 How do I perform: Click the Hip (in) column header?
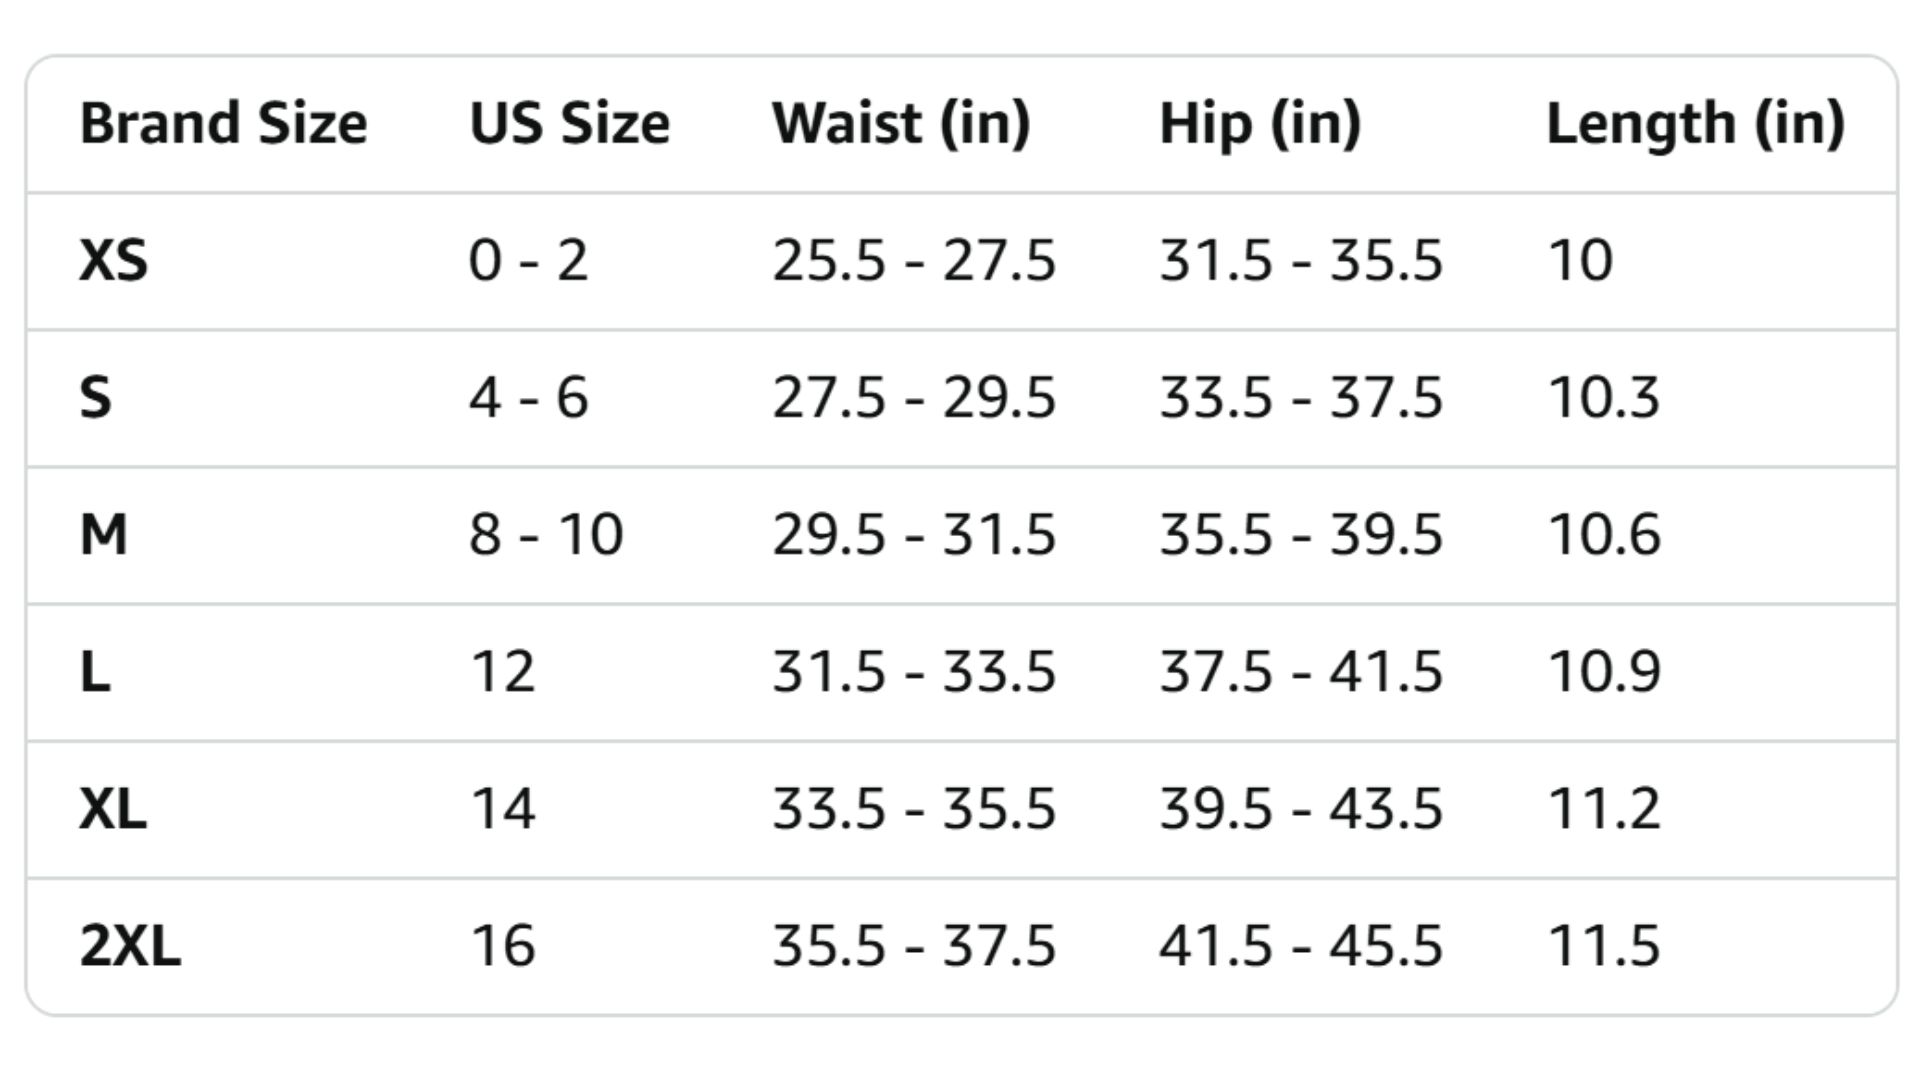[x=1259, y=124]
